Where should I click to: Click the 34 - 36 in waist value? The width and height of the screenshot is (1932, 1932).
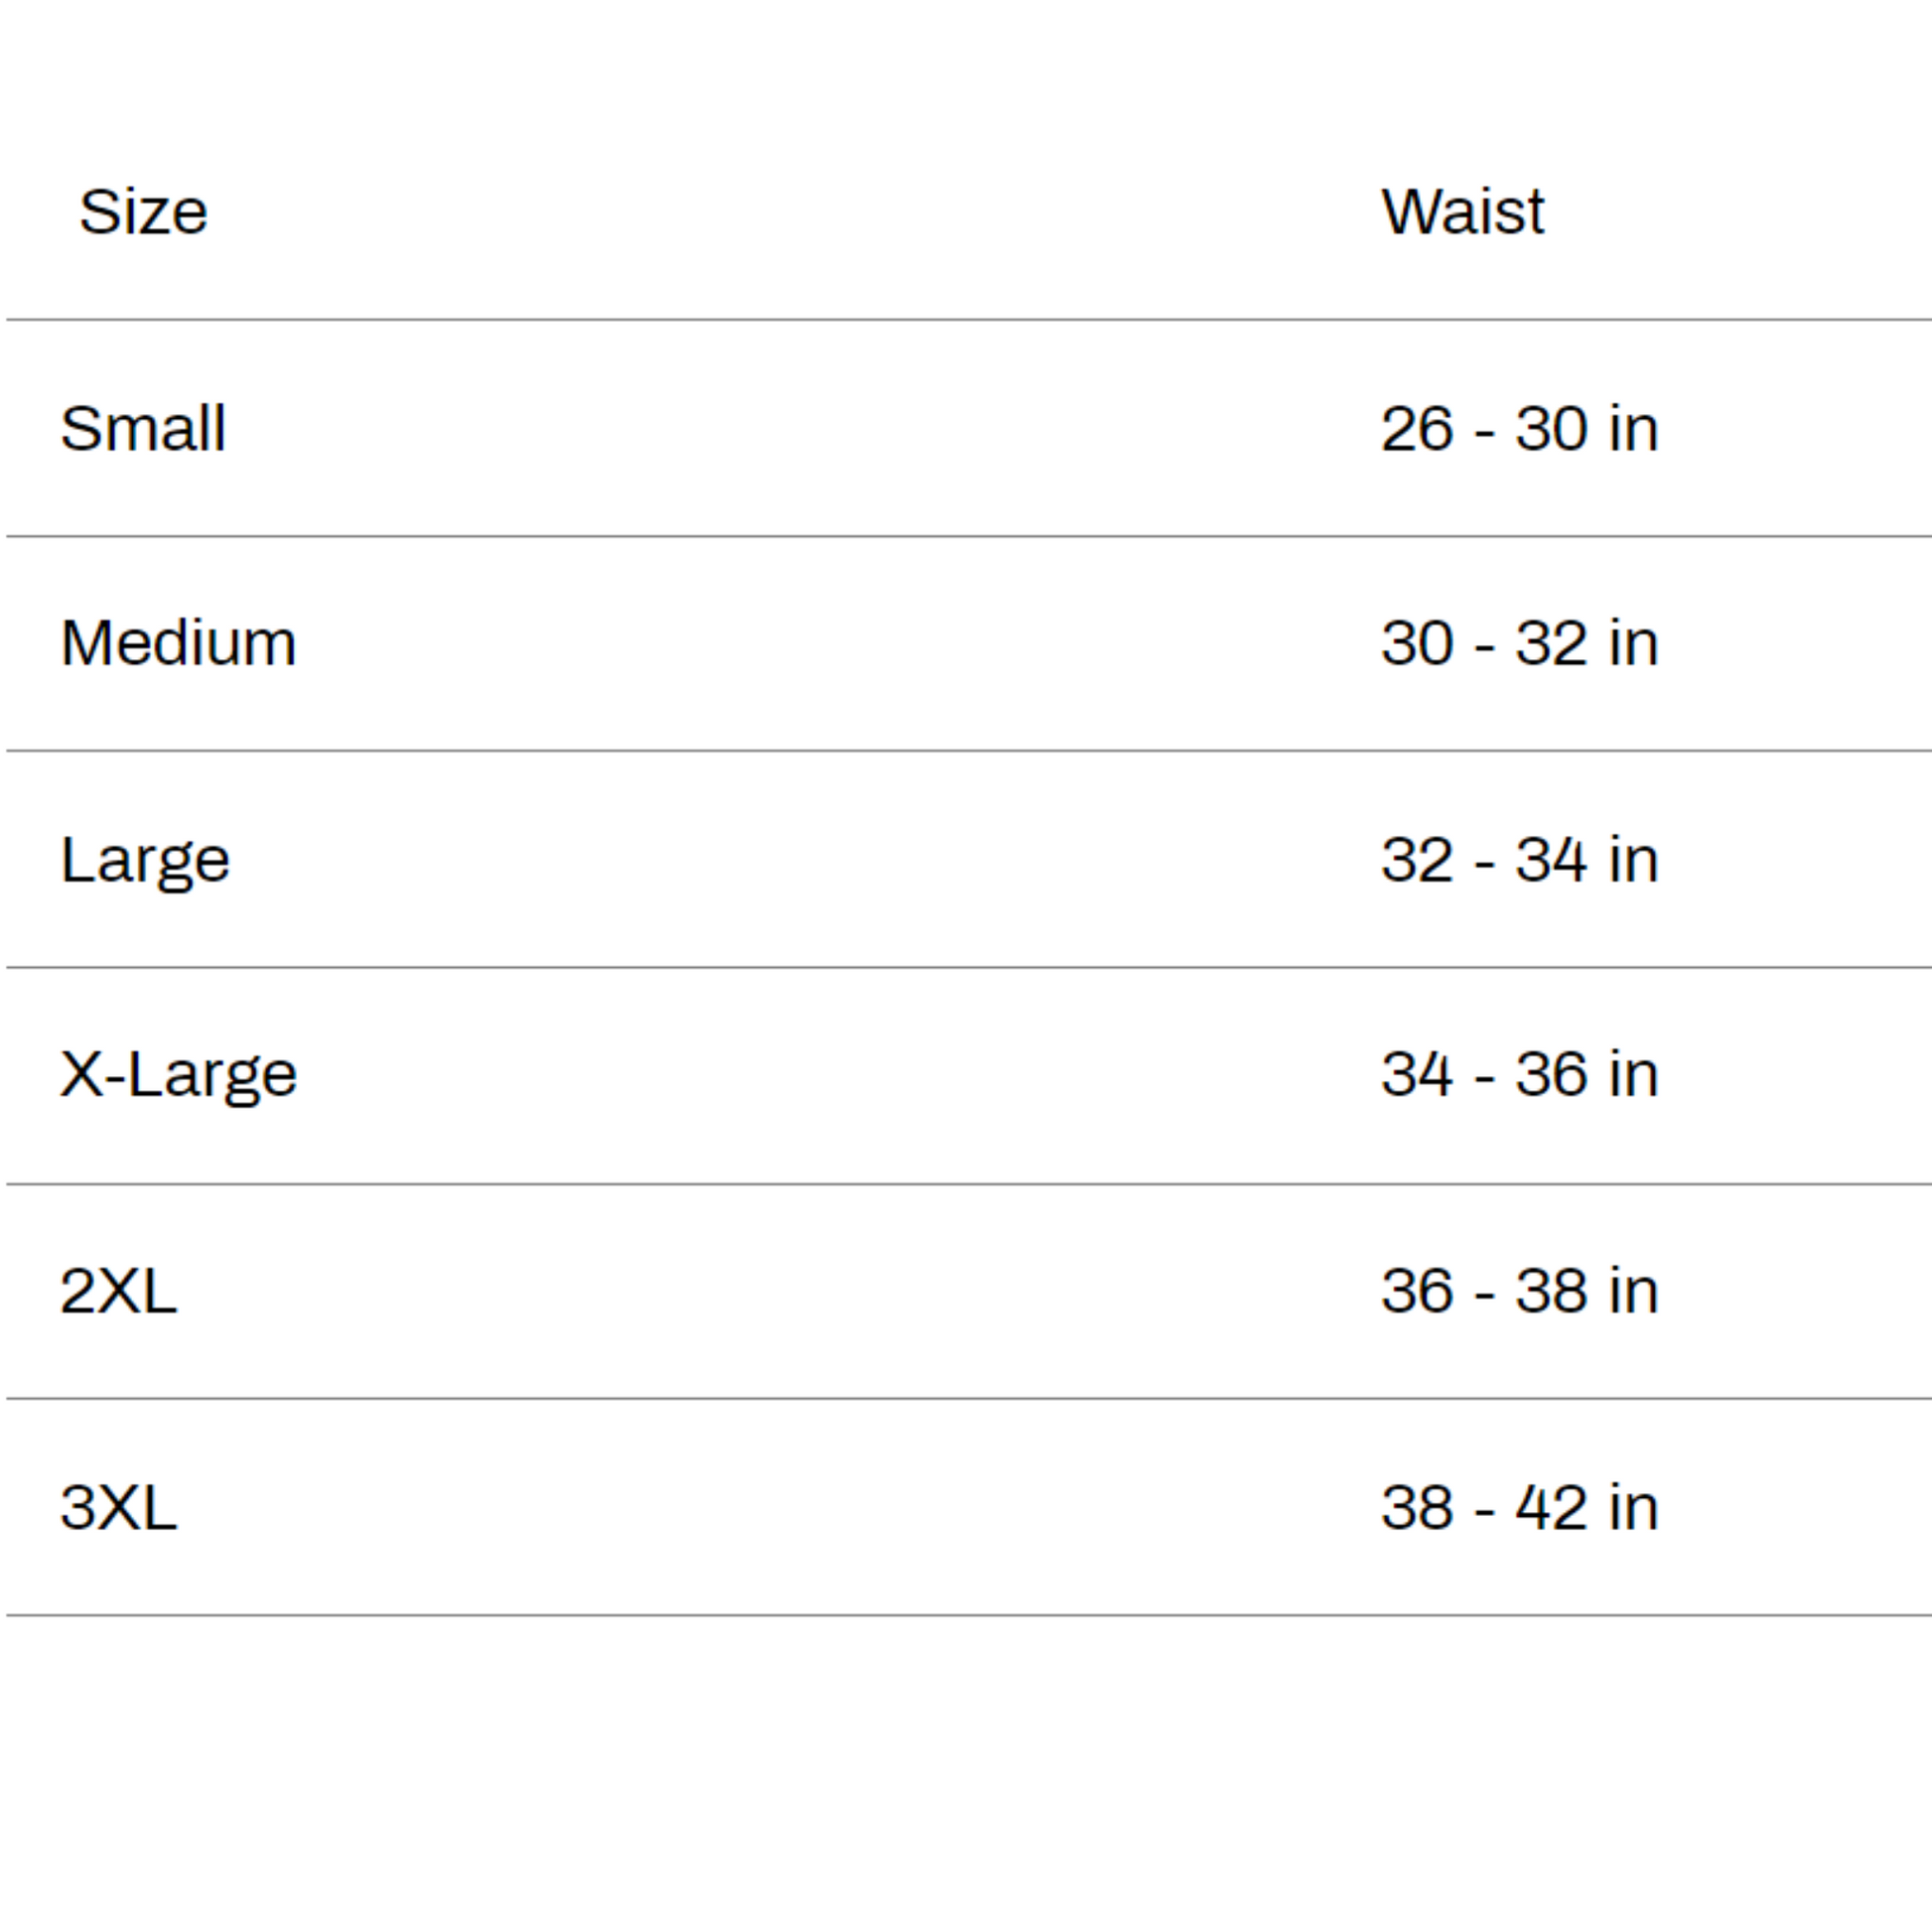1519,1075
